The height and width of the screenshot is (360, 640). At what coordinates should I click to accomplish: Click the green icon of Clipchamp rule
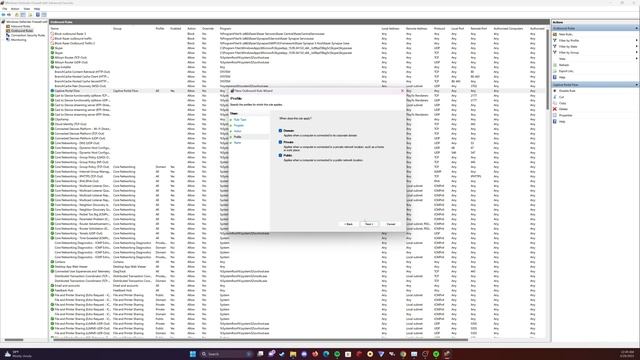coord(52,119)
